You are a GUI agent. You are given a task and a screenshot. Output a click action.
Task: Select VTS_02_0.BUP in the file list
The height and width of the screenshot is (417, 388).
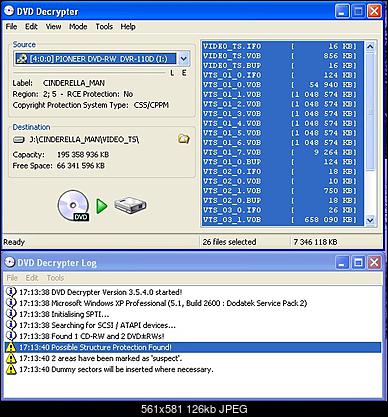pyautogui.click(x=282, y=201)
